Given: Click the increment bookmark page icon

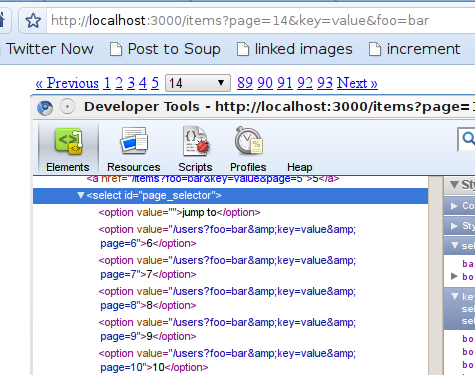Looking at the screenshot, I should (375, 49).
